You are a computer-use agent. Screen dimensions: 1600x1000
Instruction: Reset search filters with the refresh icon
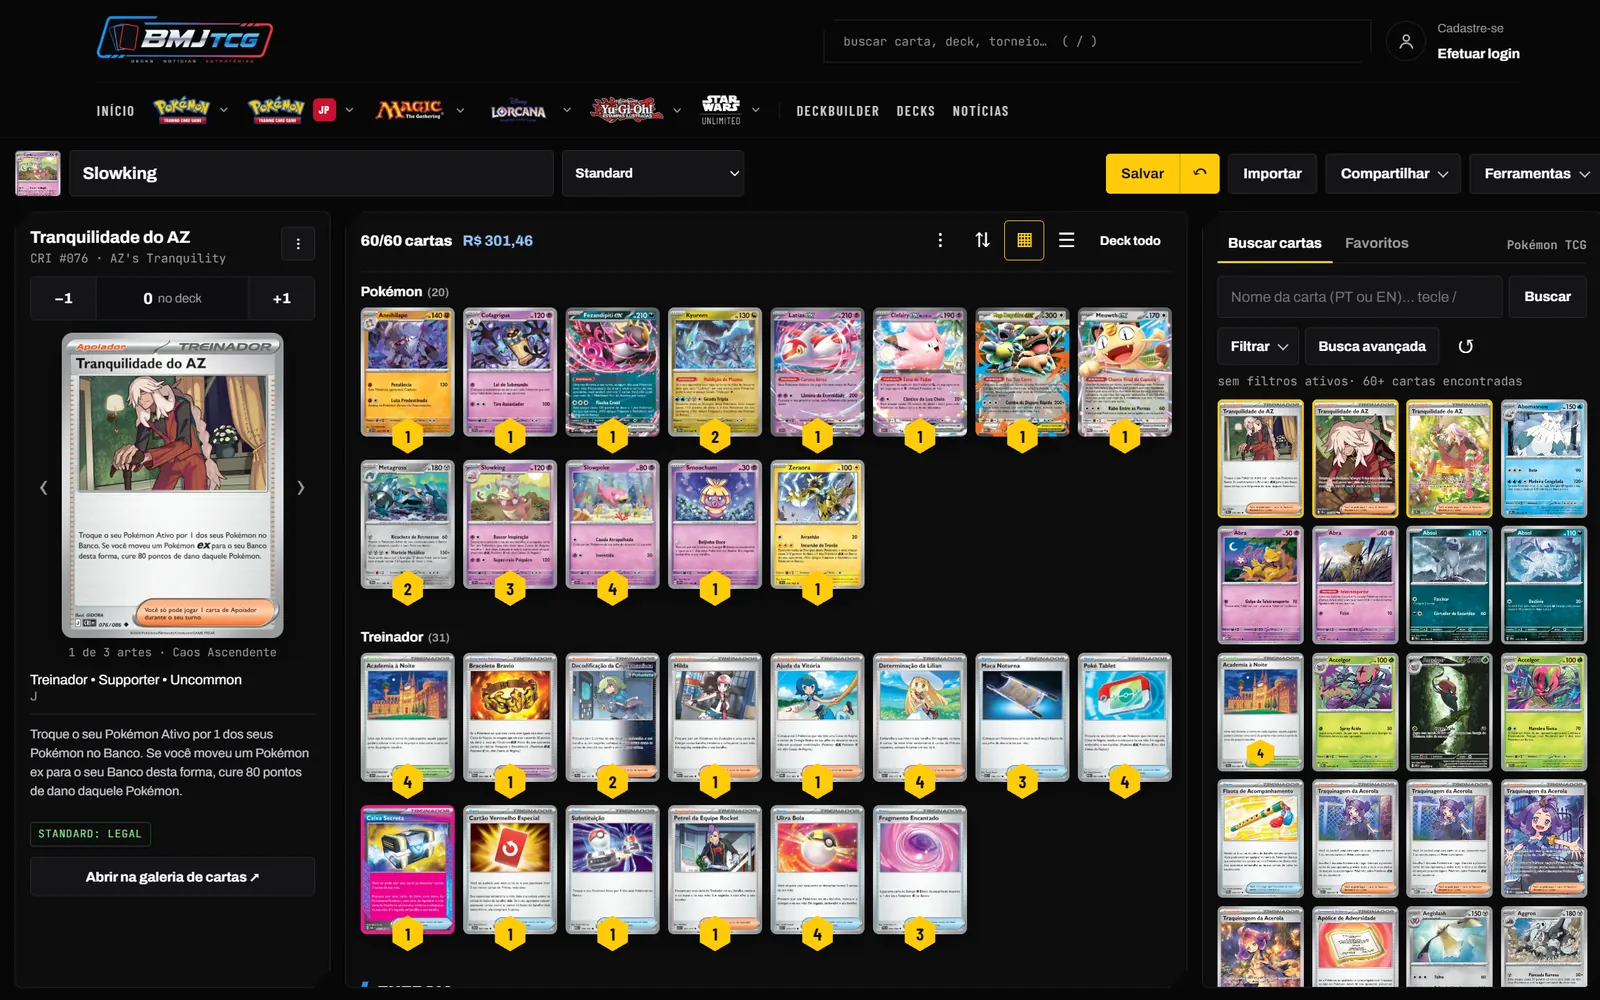tap(1466, 346)
